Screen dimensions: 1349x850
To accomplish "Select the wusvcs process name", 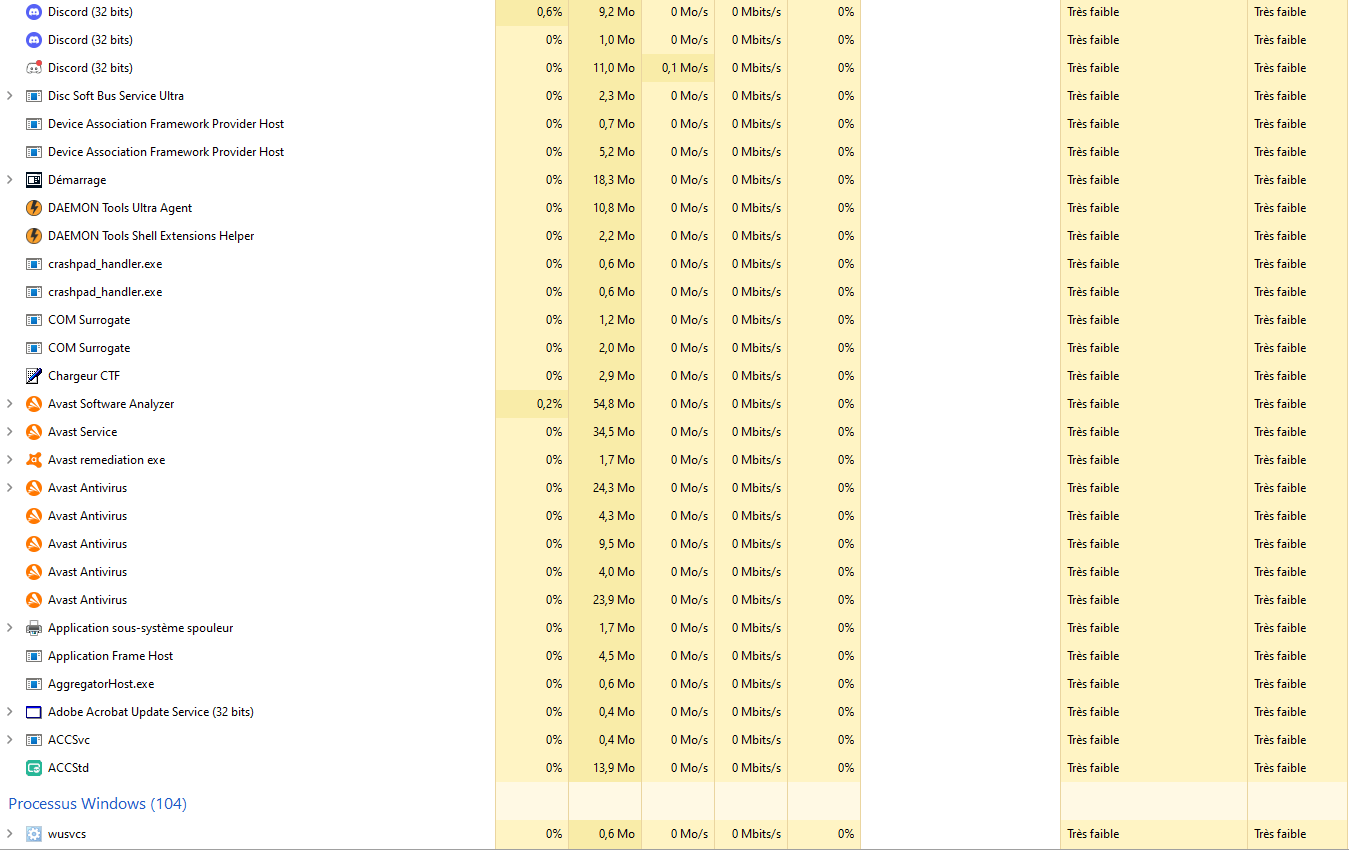I will [x=67, y=834].
